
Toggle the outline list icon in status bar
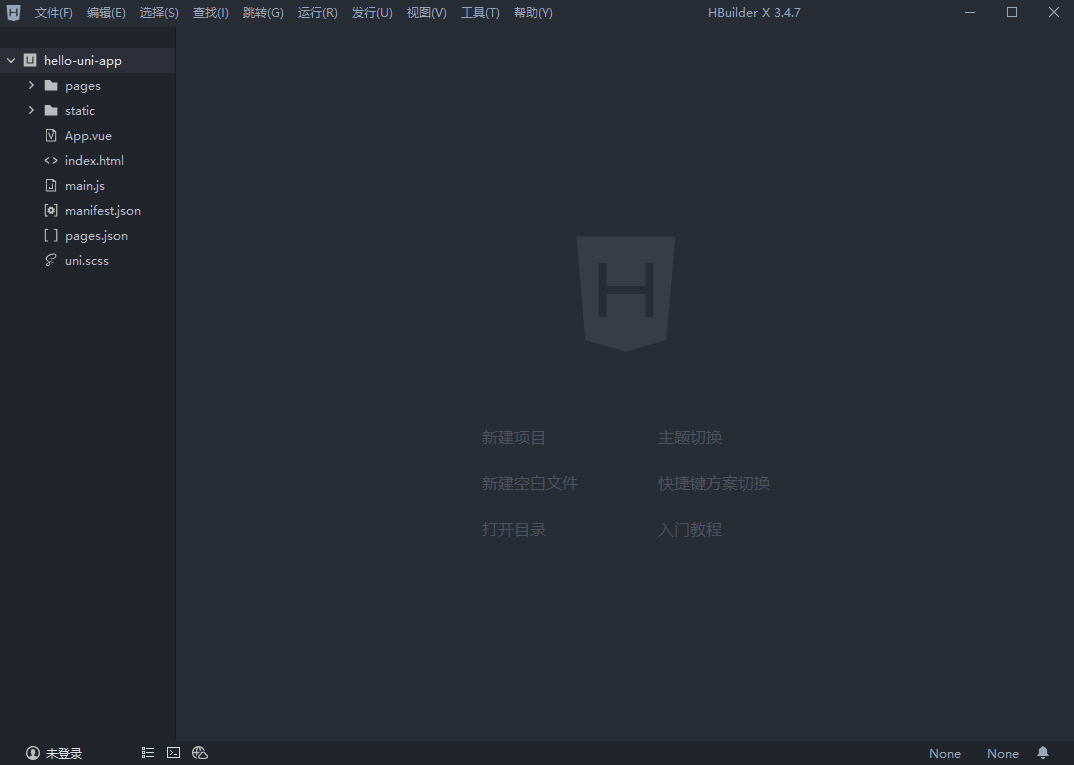[x=148, y=753]
